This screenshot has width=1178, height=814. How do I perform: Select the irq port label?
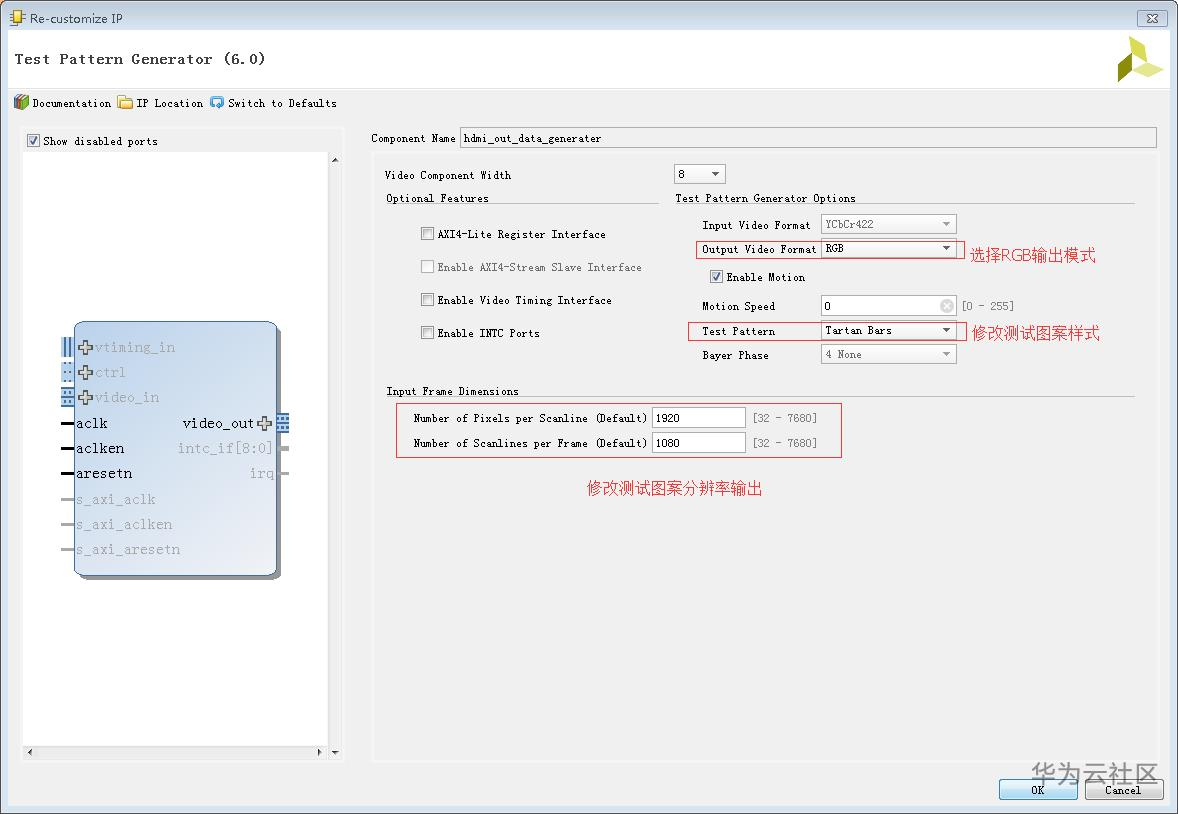coord(261,473)
